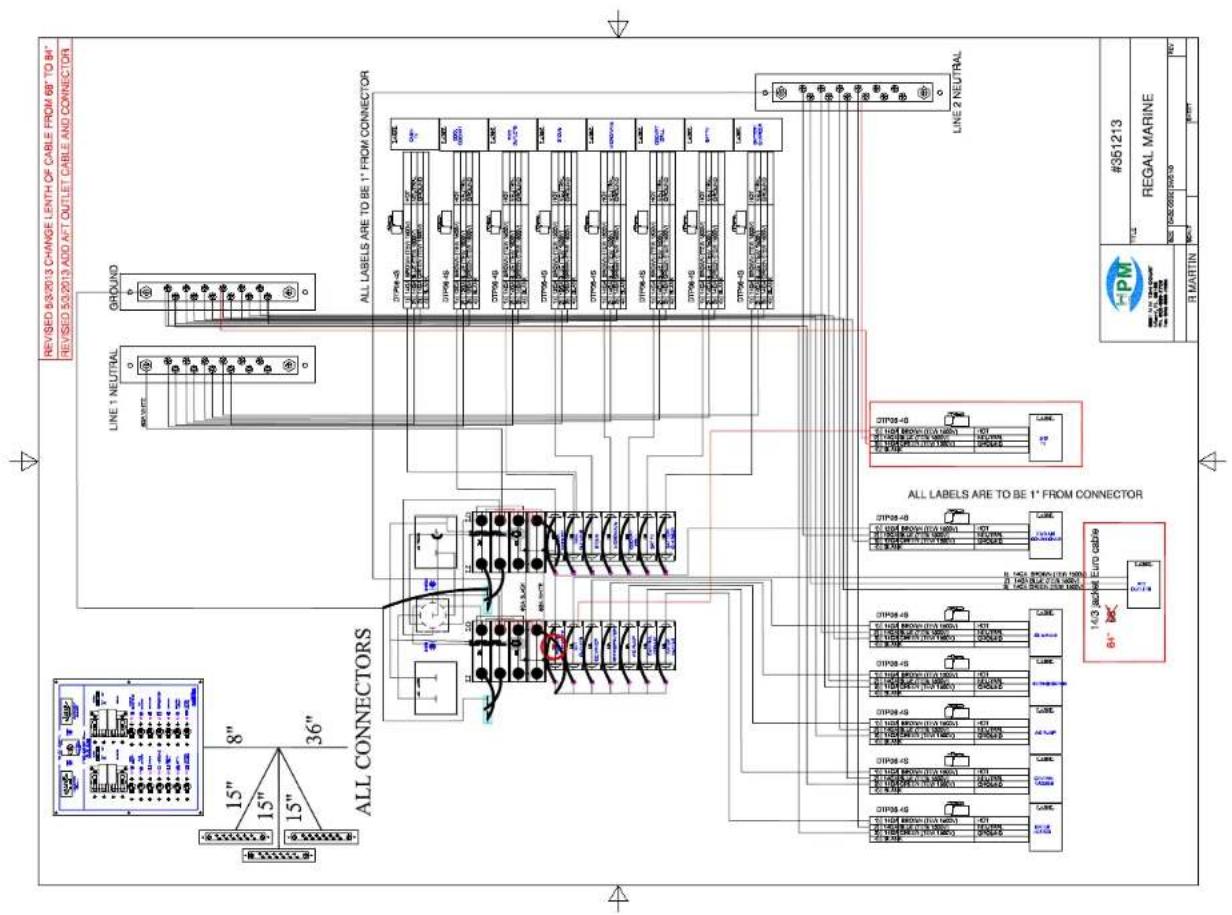Click the upper four-pole main breaker block
Image resolution: width=1232 pixels, height=915 pixels.
(x=511, y=541)
